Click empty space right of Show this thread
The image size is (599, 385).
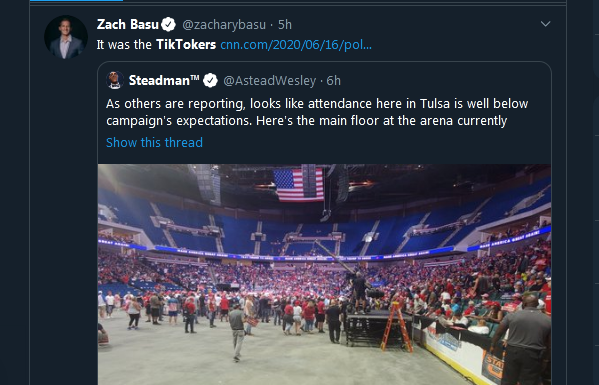coord(374,142)
